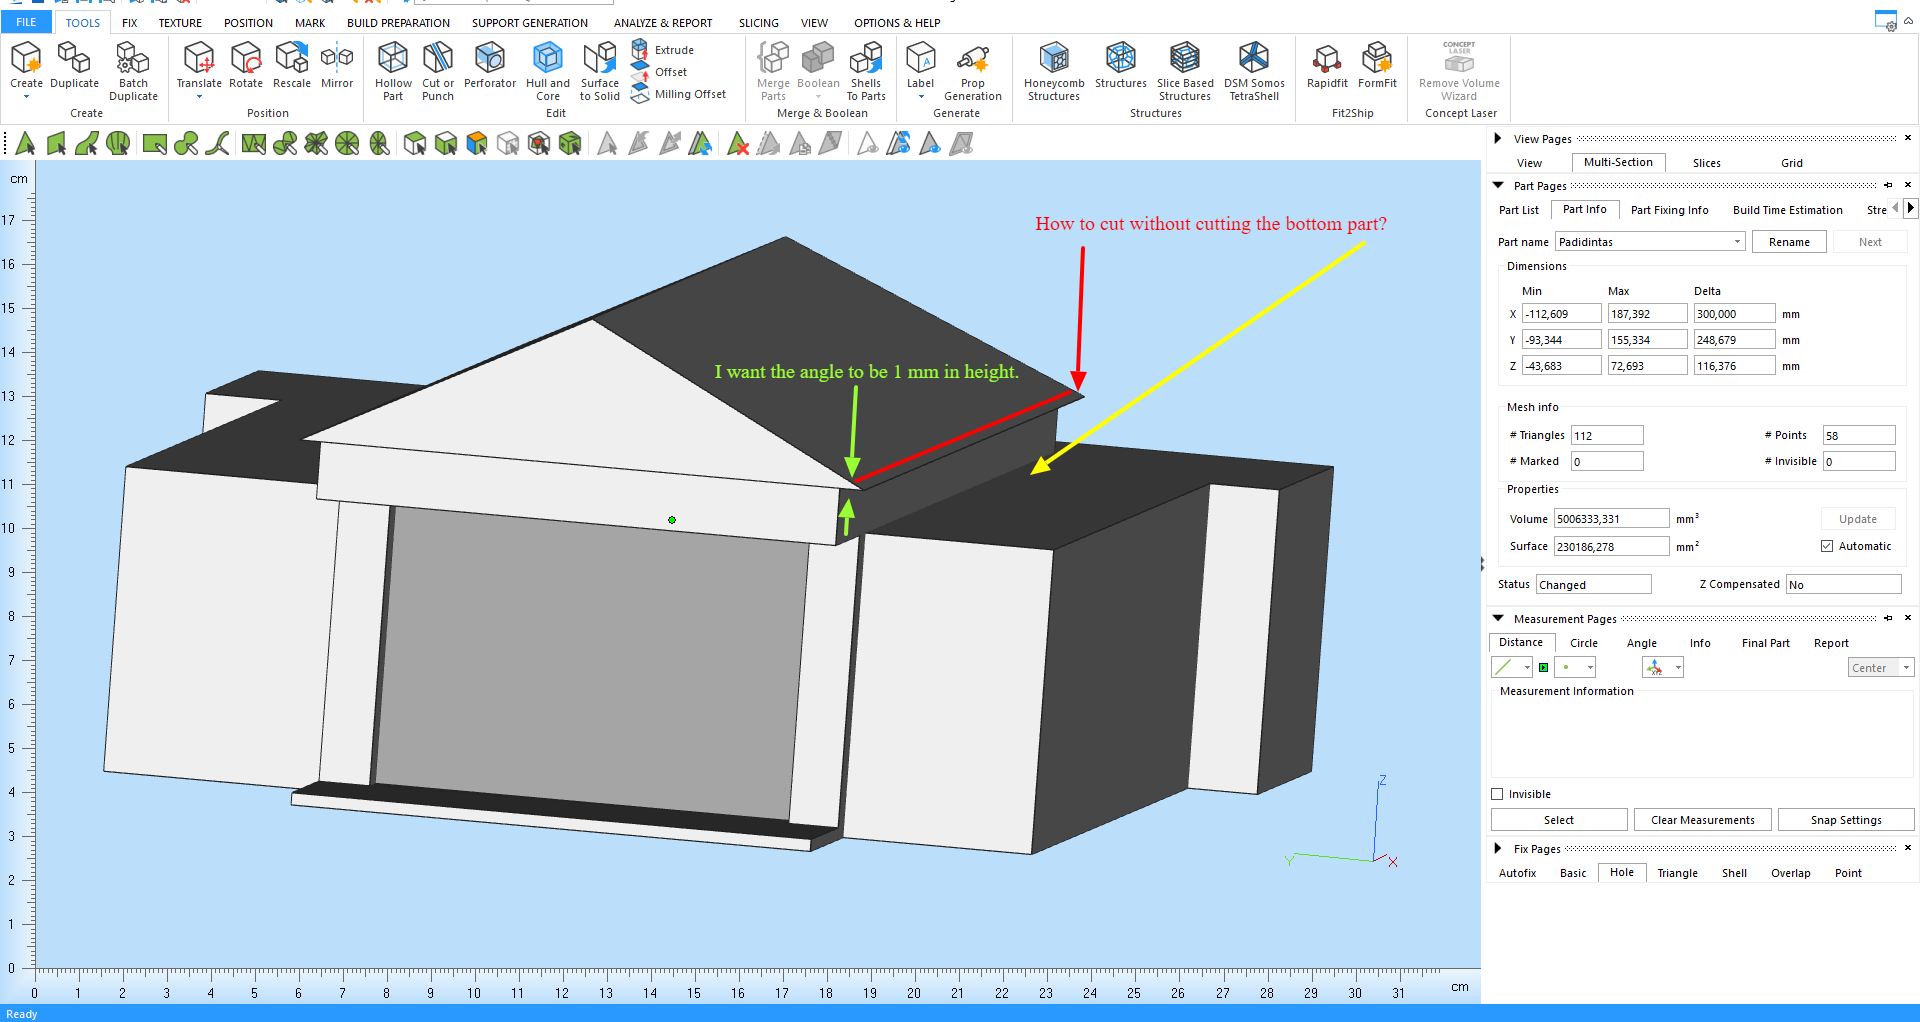
Task: Open the Create part tool
Action: (x=26, y=68)
